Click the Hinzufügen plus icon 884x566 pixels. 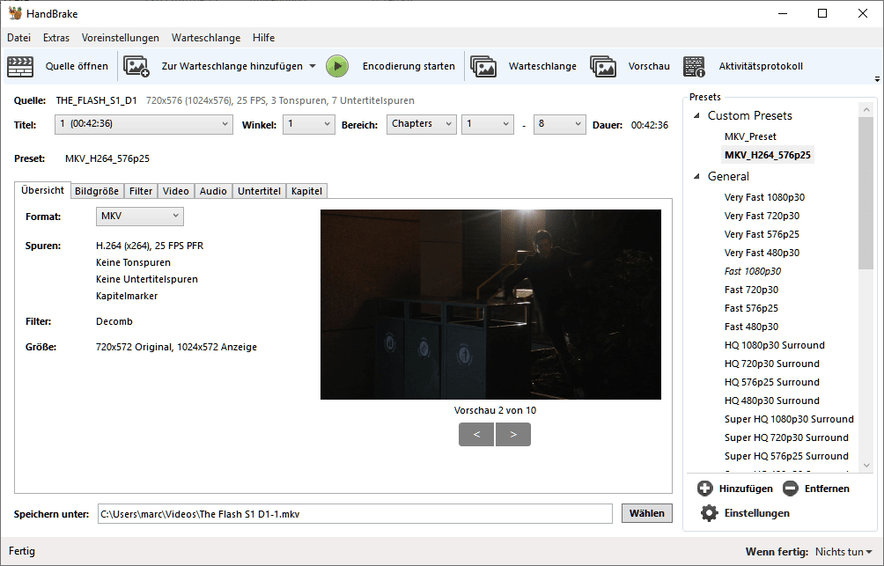705,488
